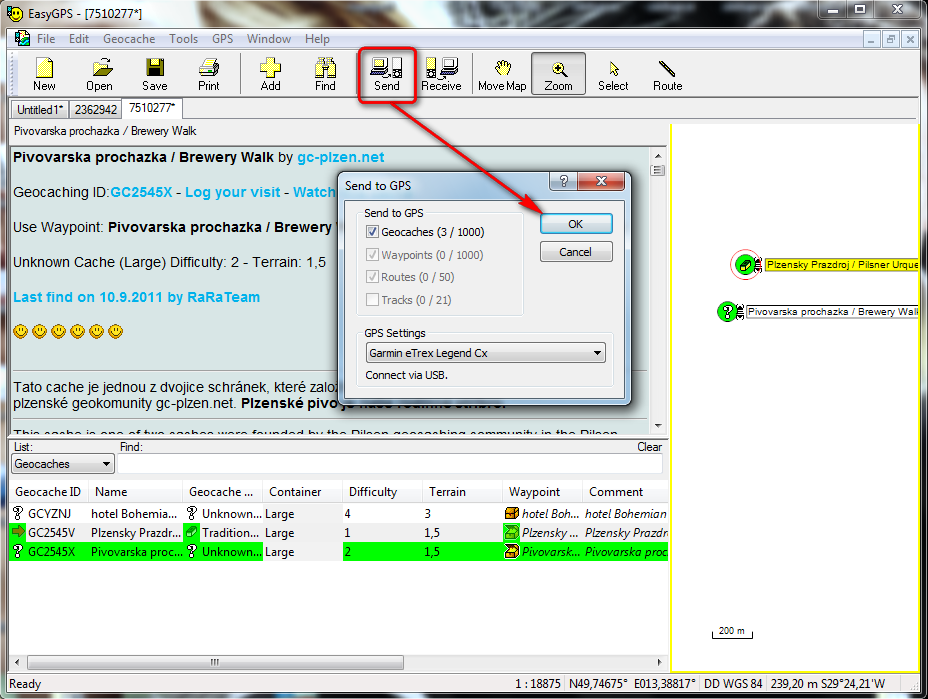This screenshot has height=699, width=928.
Task: Click the New file toolbar icon
Action: point(44,74)
